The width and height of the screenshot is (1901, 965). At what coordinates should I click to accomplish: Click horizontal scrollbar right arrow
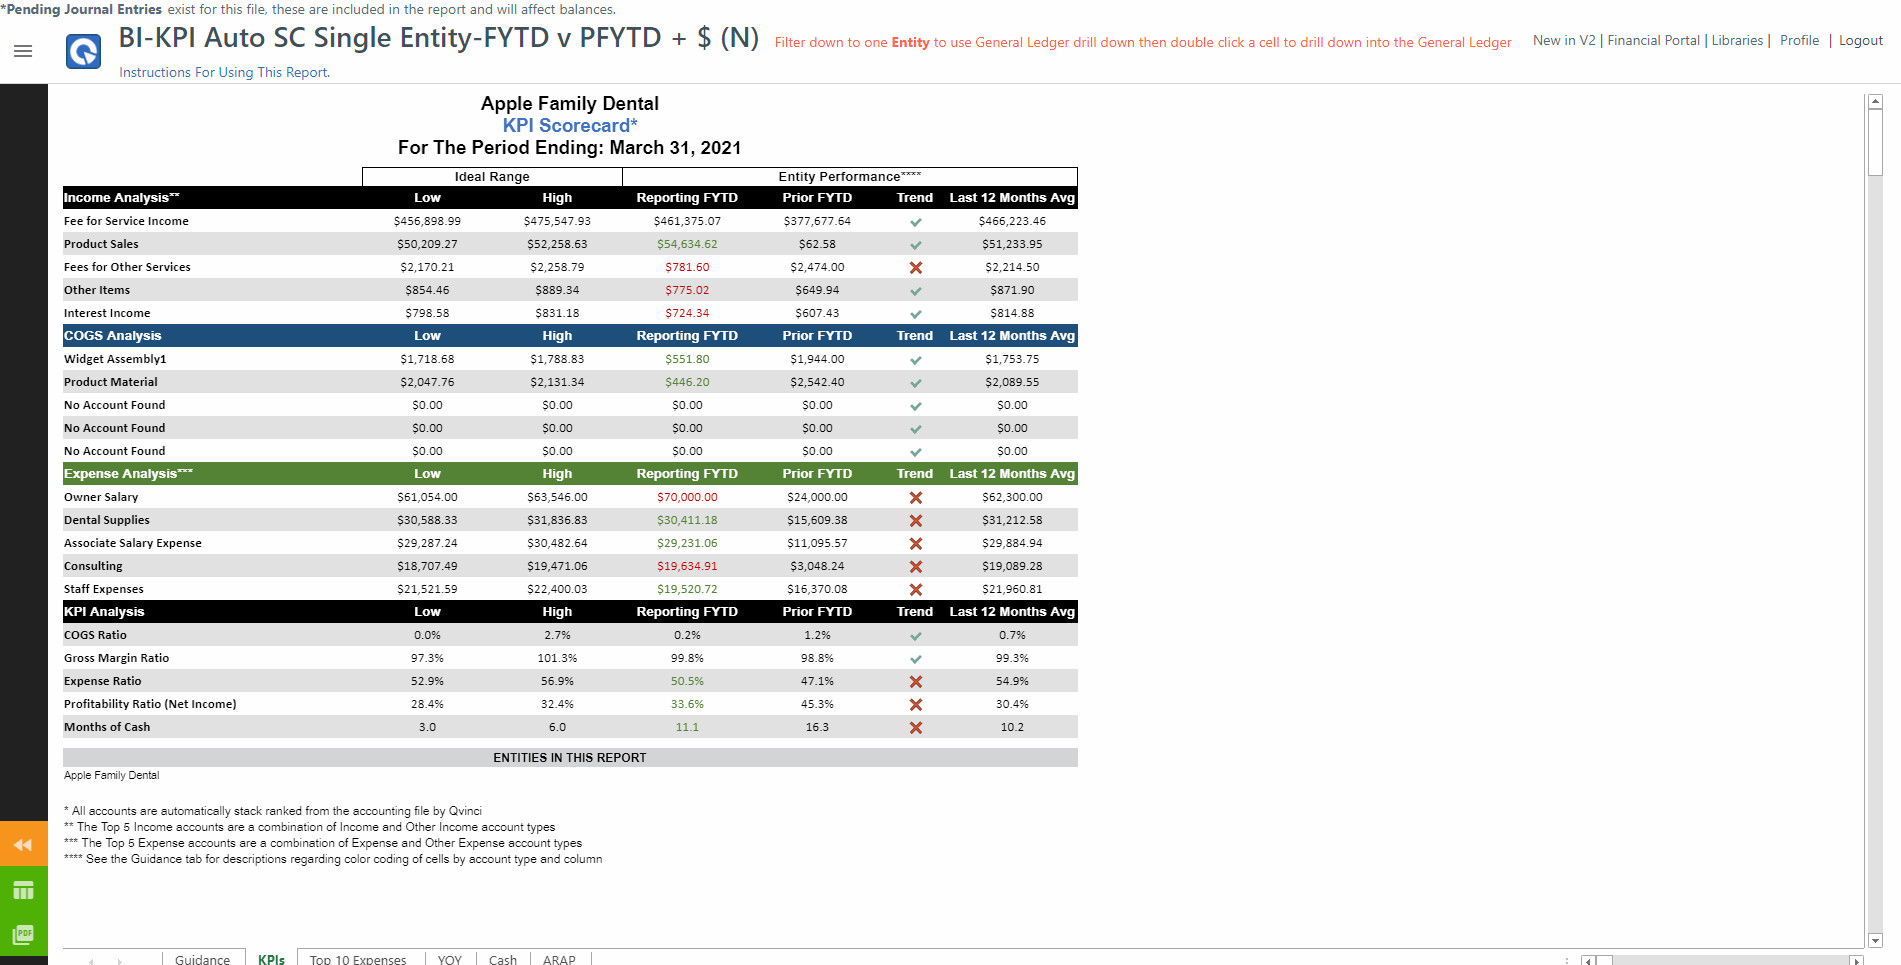(x=1856, y=961)
